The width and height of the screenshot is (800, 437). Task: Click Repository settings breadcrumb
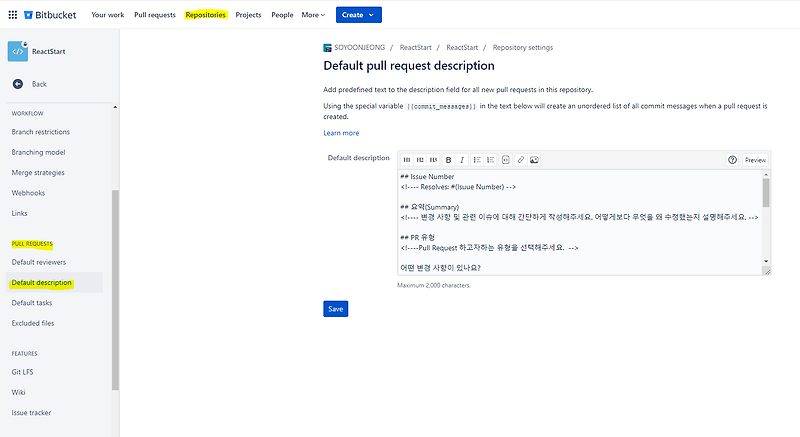coord(522,47)
